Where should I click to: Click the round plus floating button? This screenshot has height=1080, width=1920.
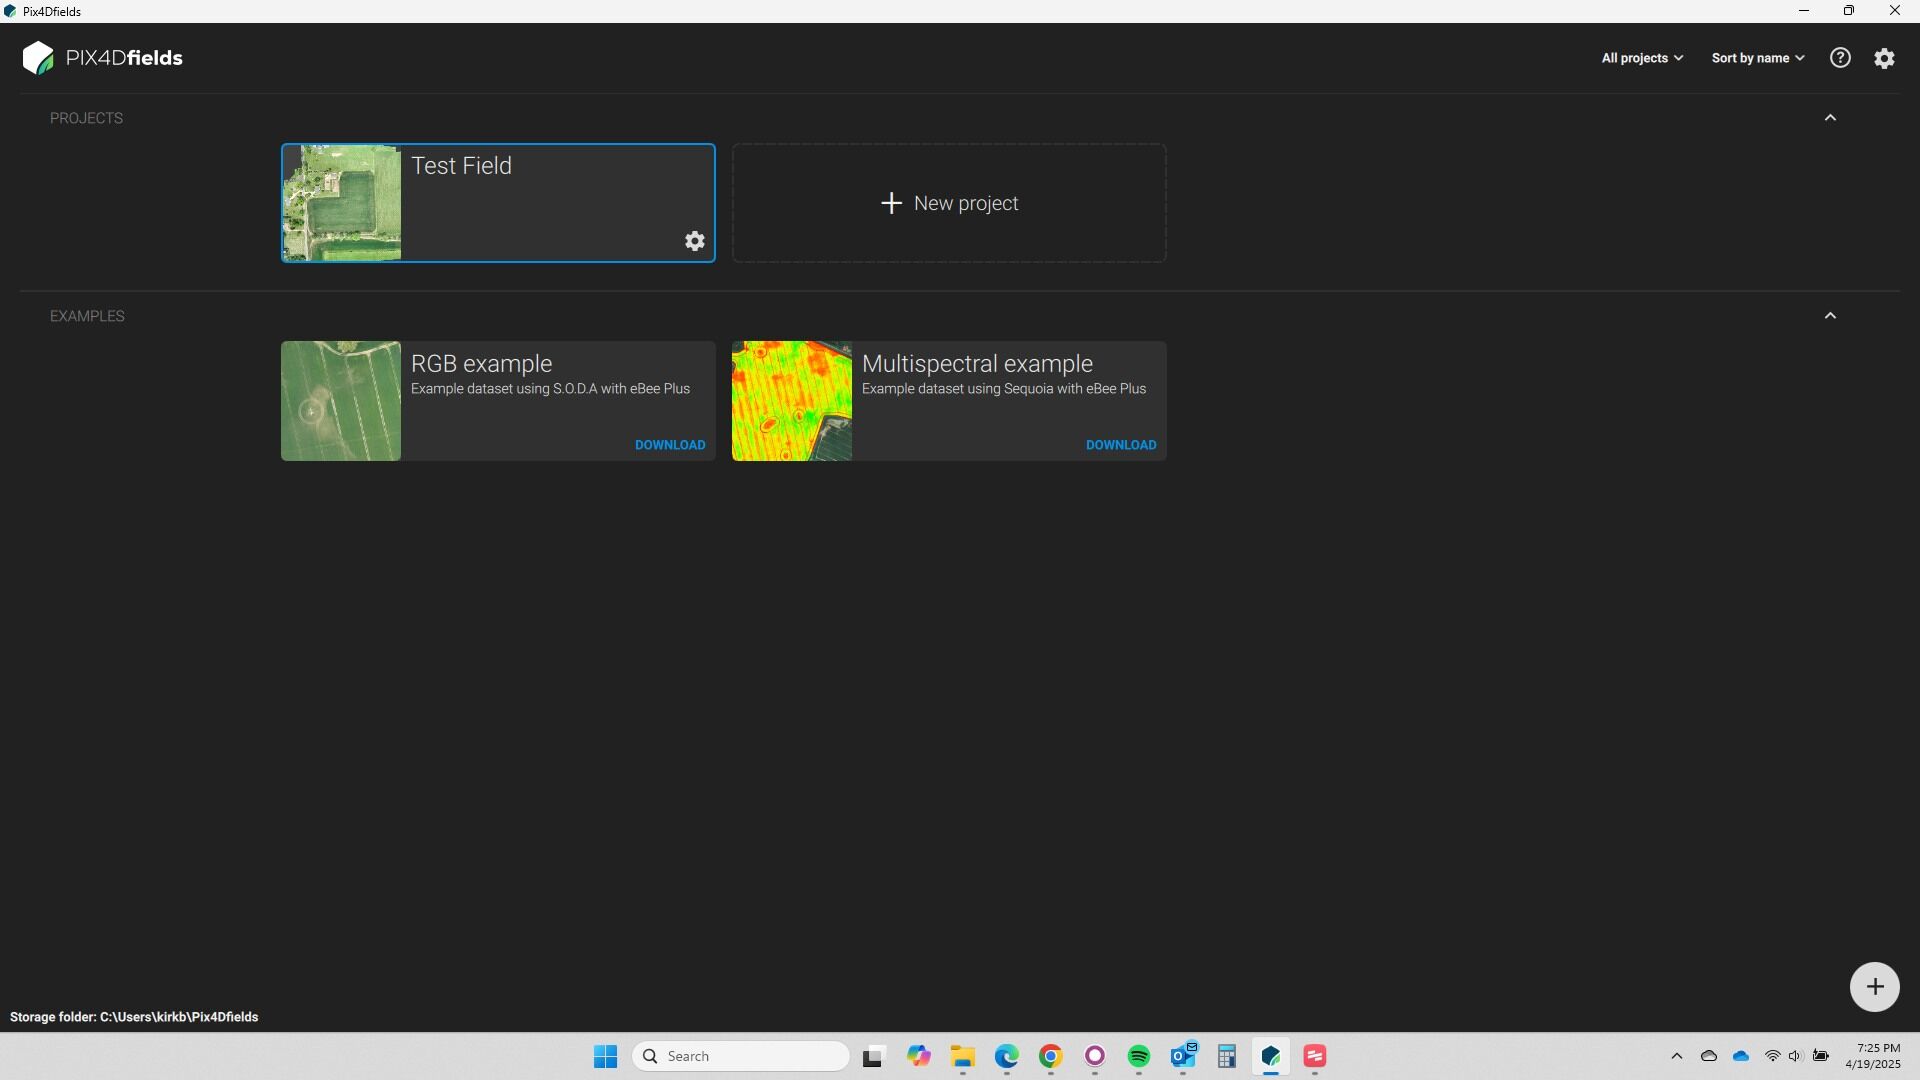click(1874, 987)
